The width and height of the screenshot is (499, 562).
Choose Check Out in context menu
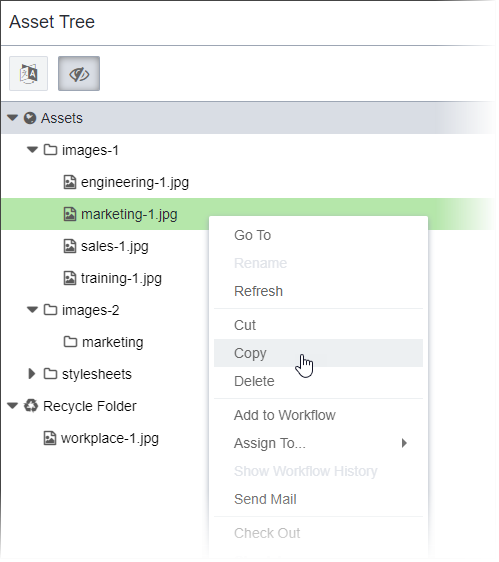point(319,533)
